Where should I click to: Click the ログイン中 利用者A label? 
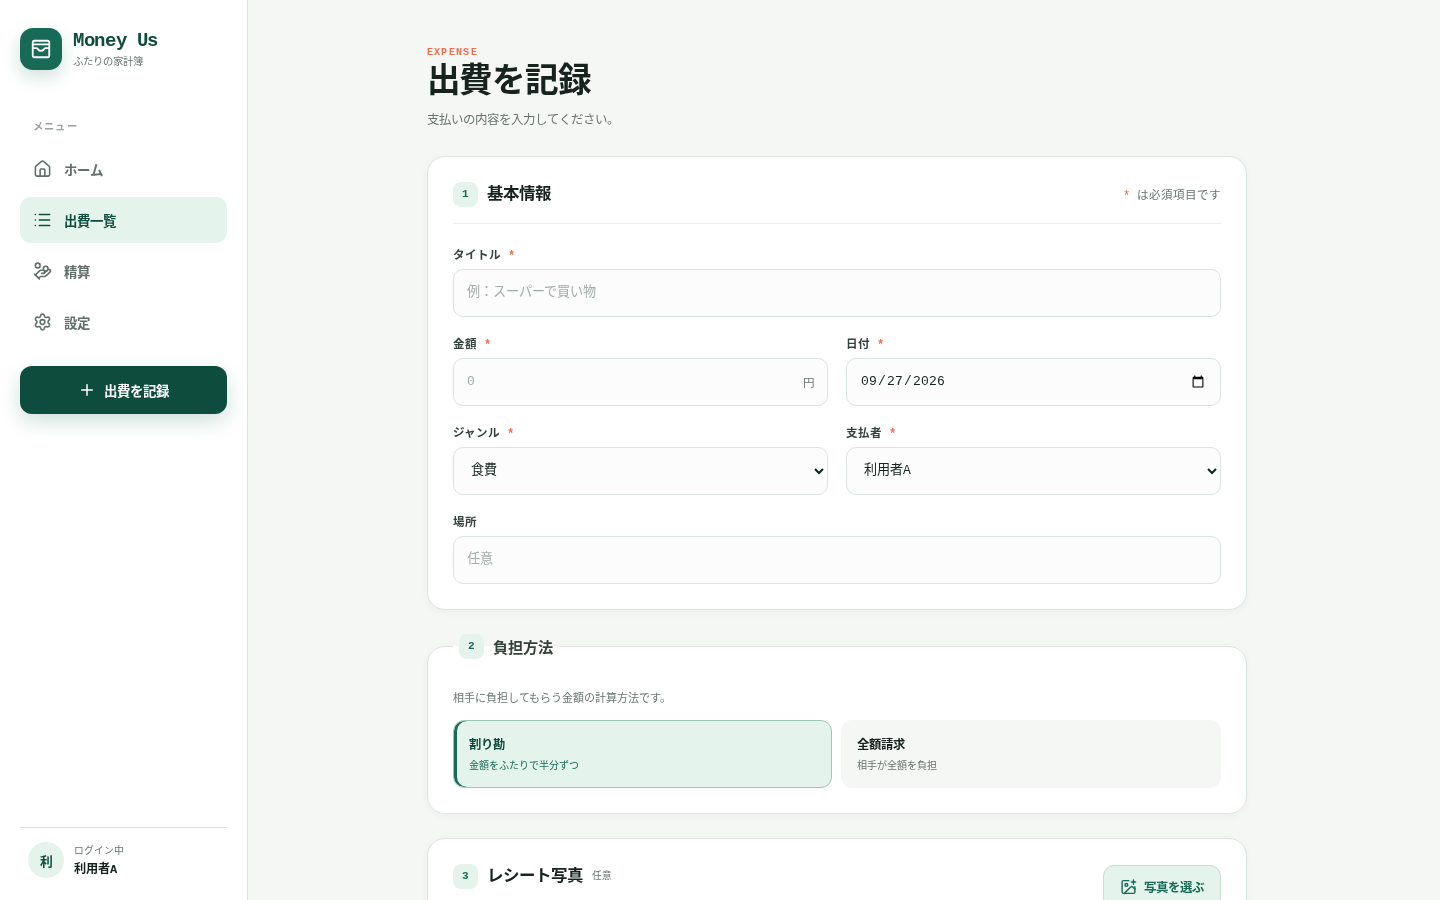coord(98,860)
